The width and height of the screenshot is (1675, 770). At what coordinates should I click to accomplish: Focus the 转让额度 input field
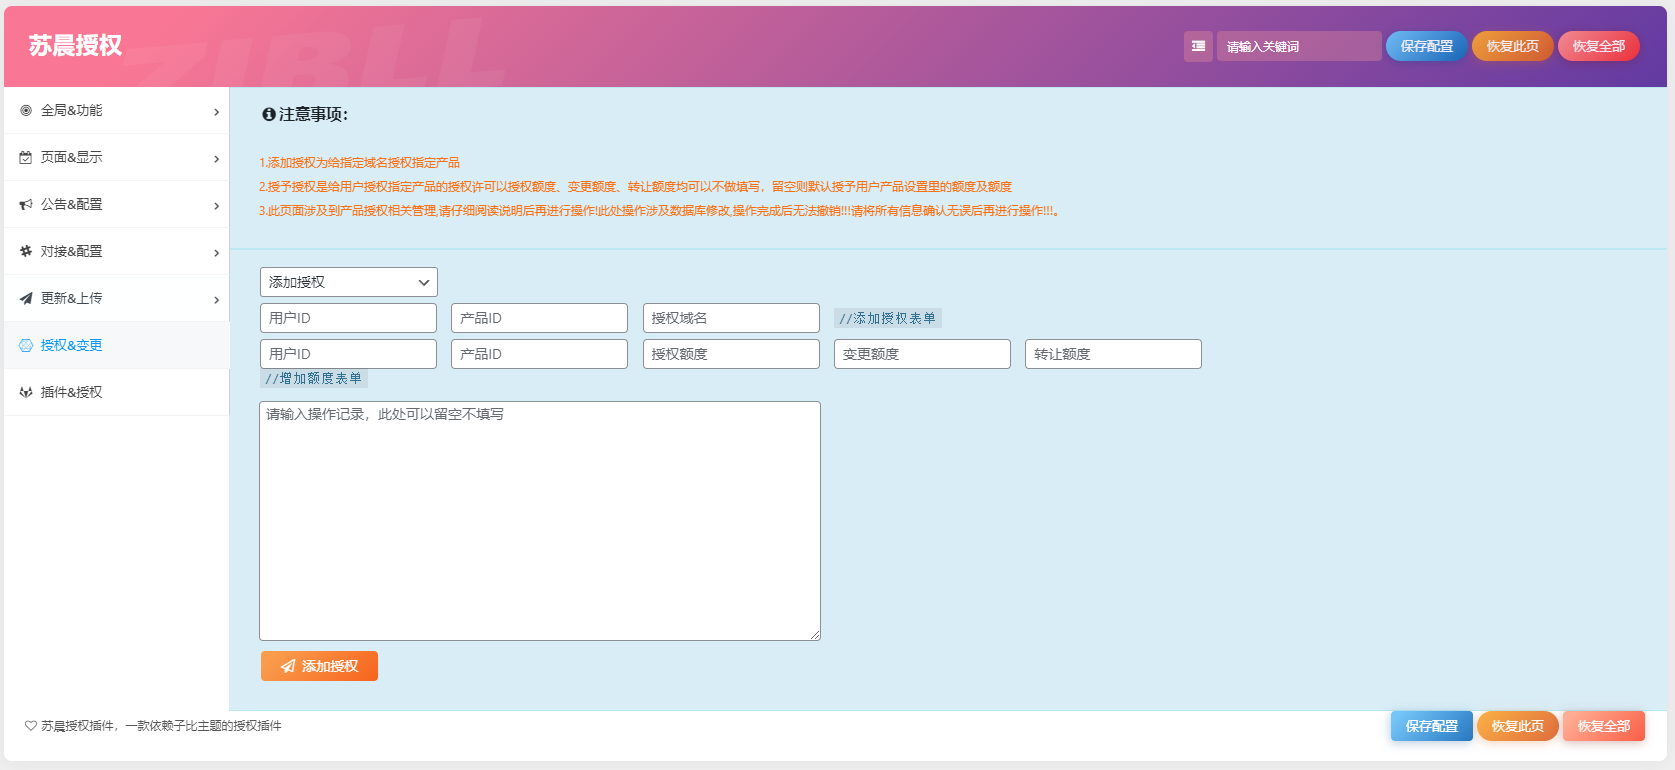click(x=1113, y=354)
